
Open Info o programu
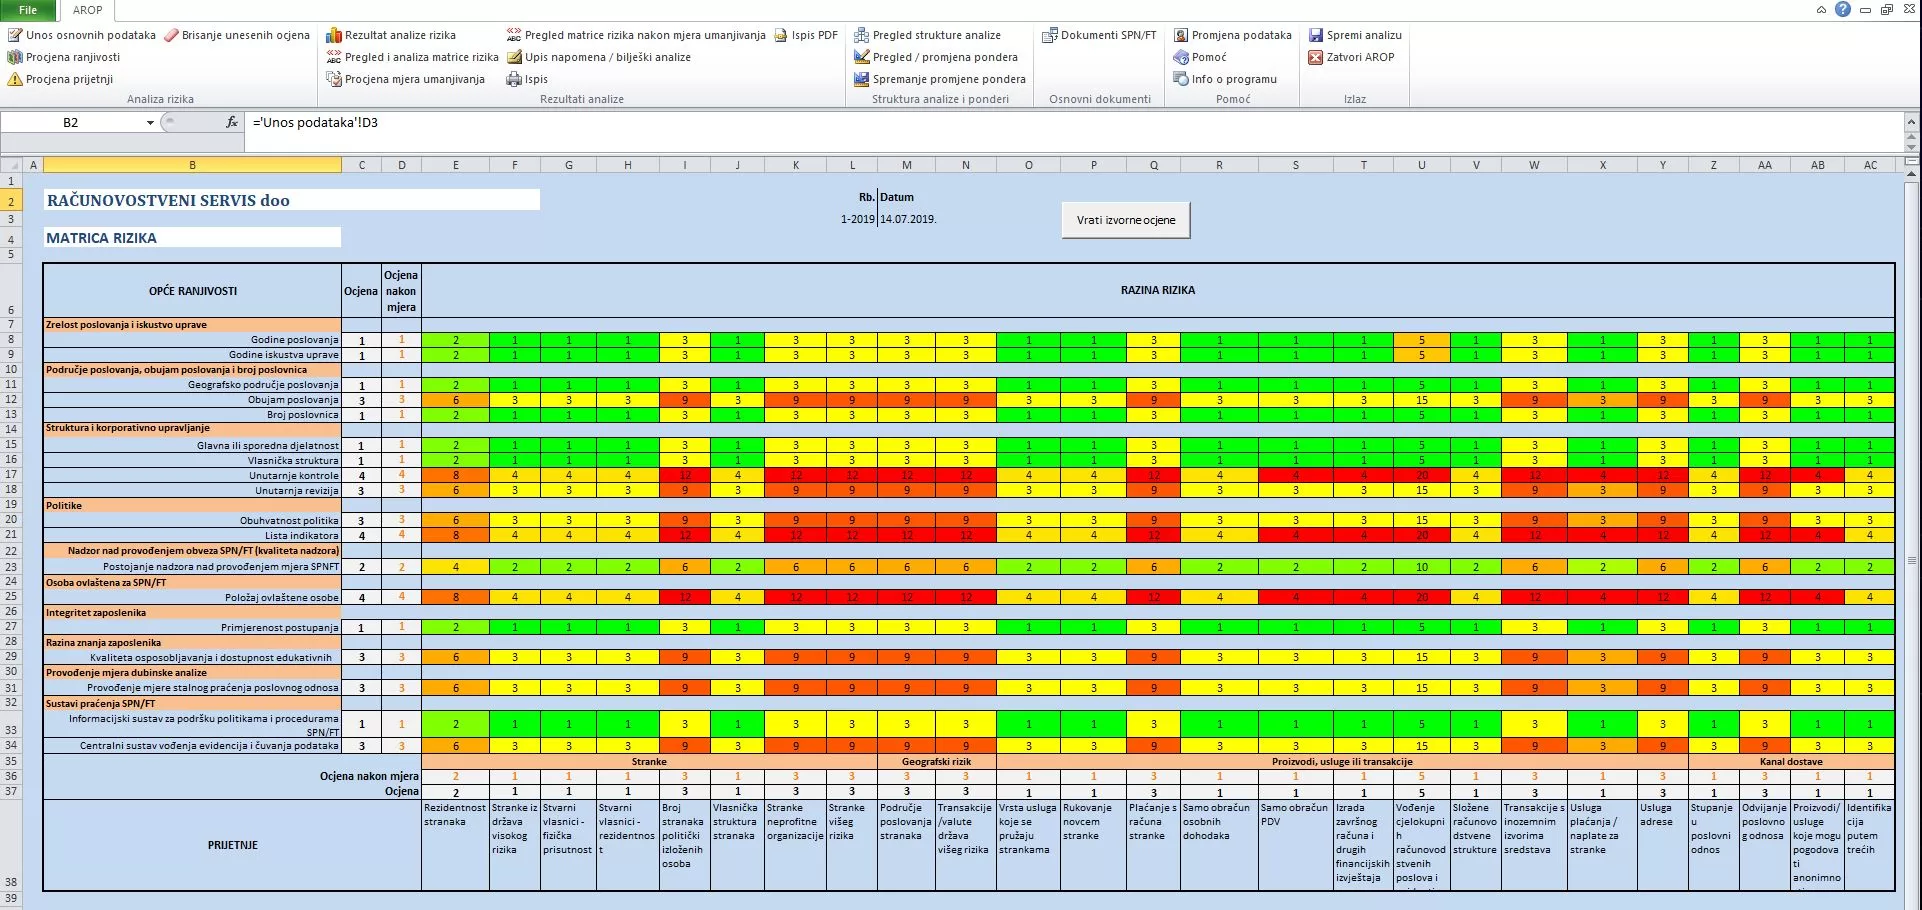[1225, 79]
